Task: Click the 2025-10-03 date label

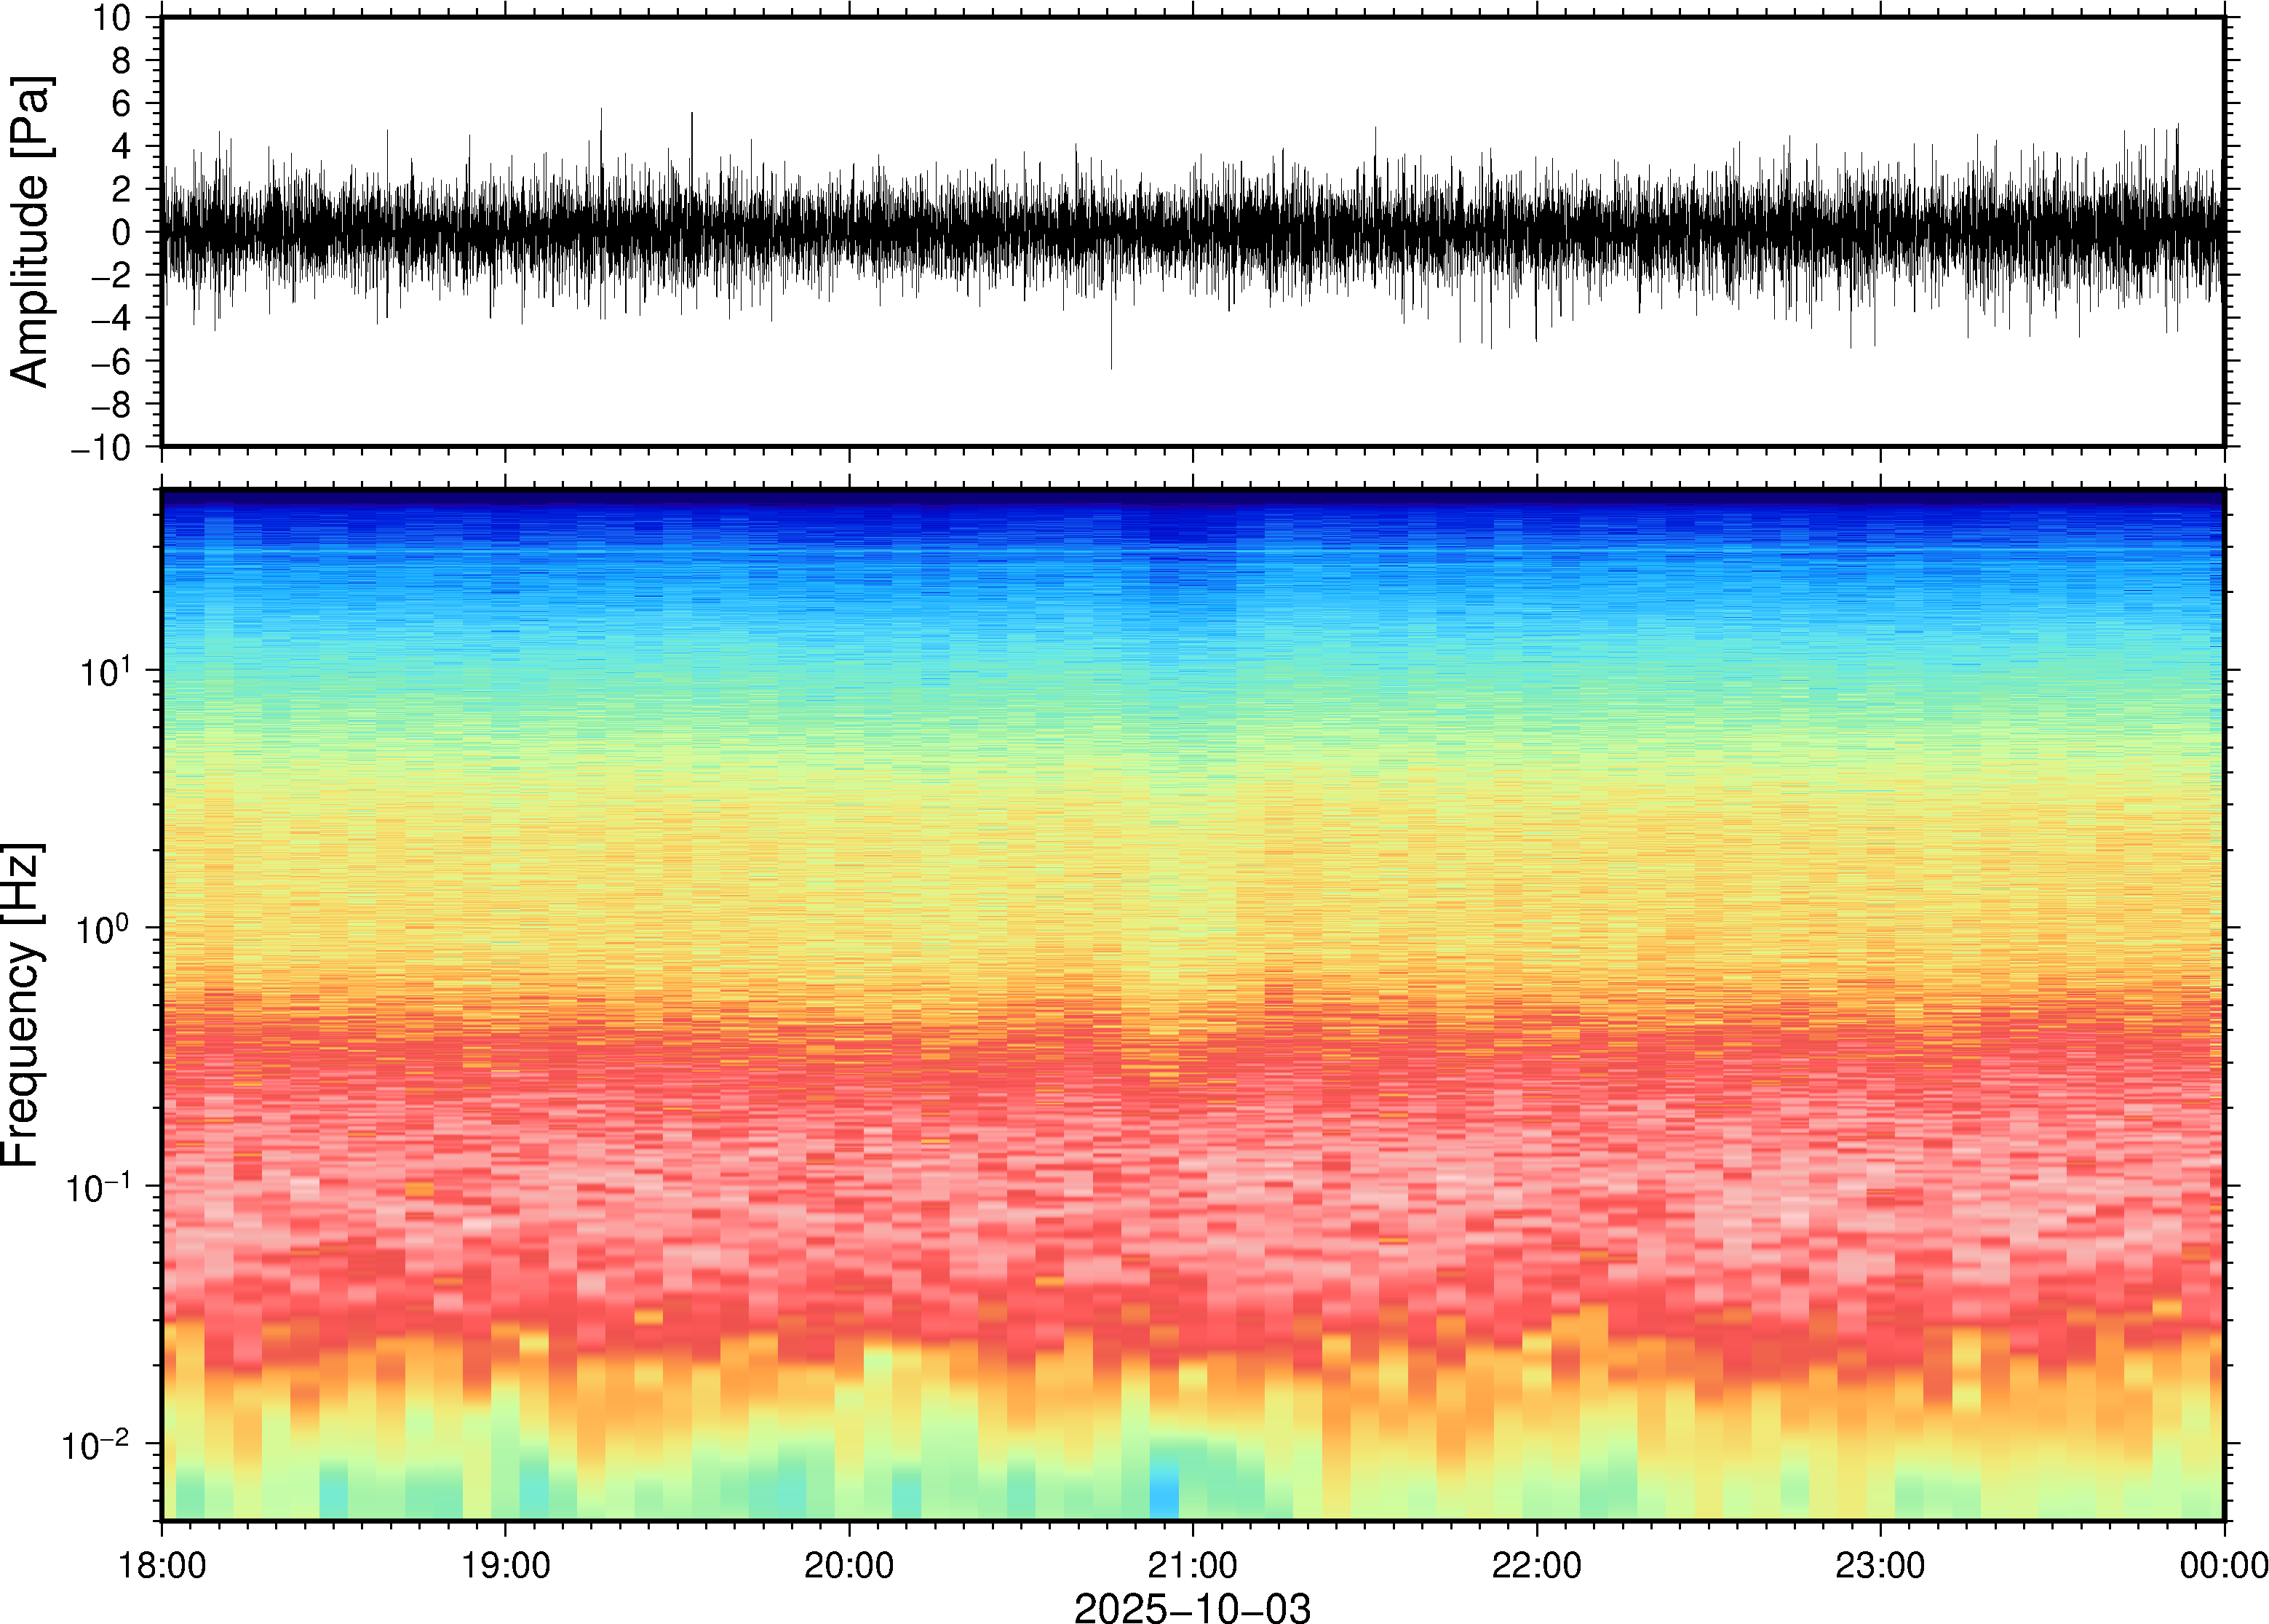Action: 1192,1607
